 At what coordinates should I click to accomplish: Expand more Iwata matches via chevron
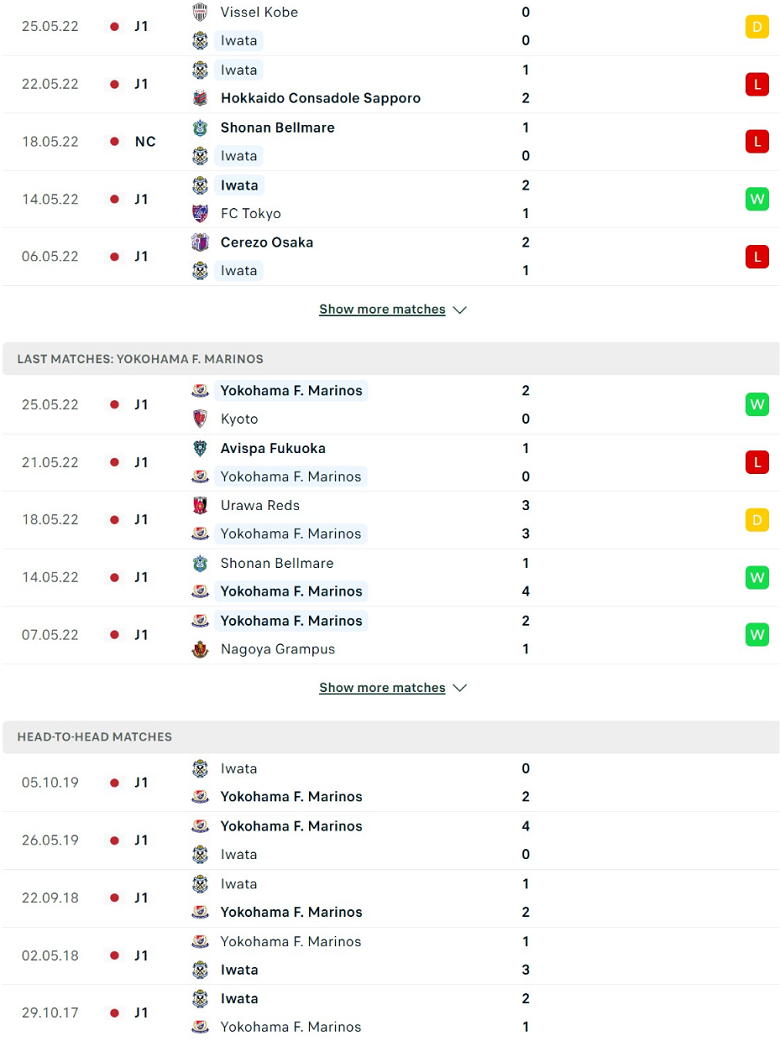pos(459,310)
